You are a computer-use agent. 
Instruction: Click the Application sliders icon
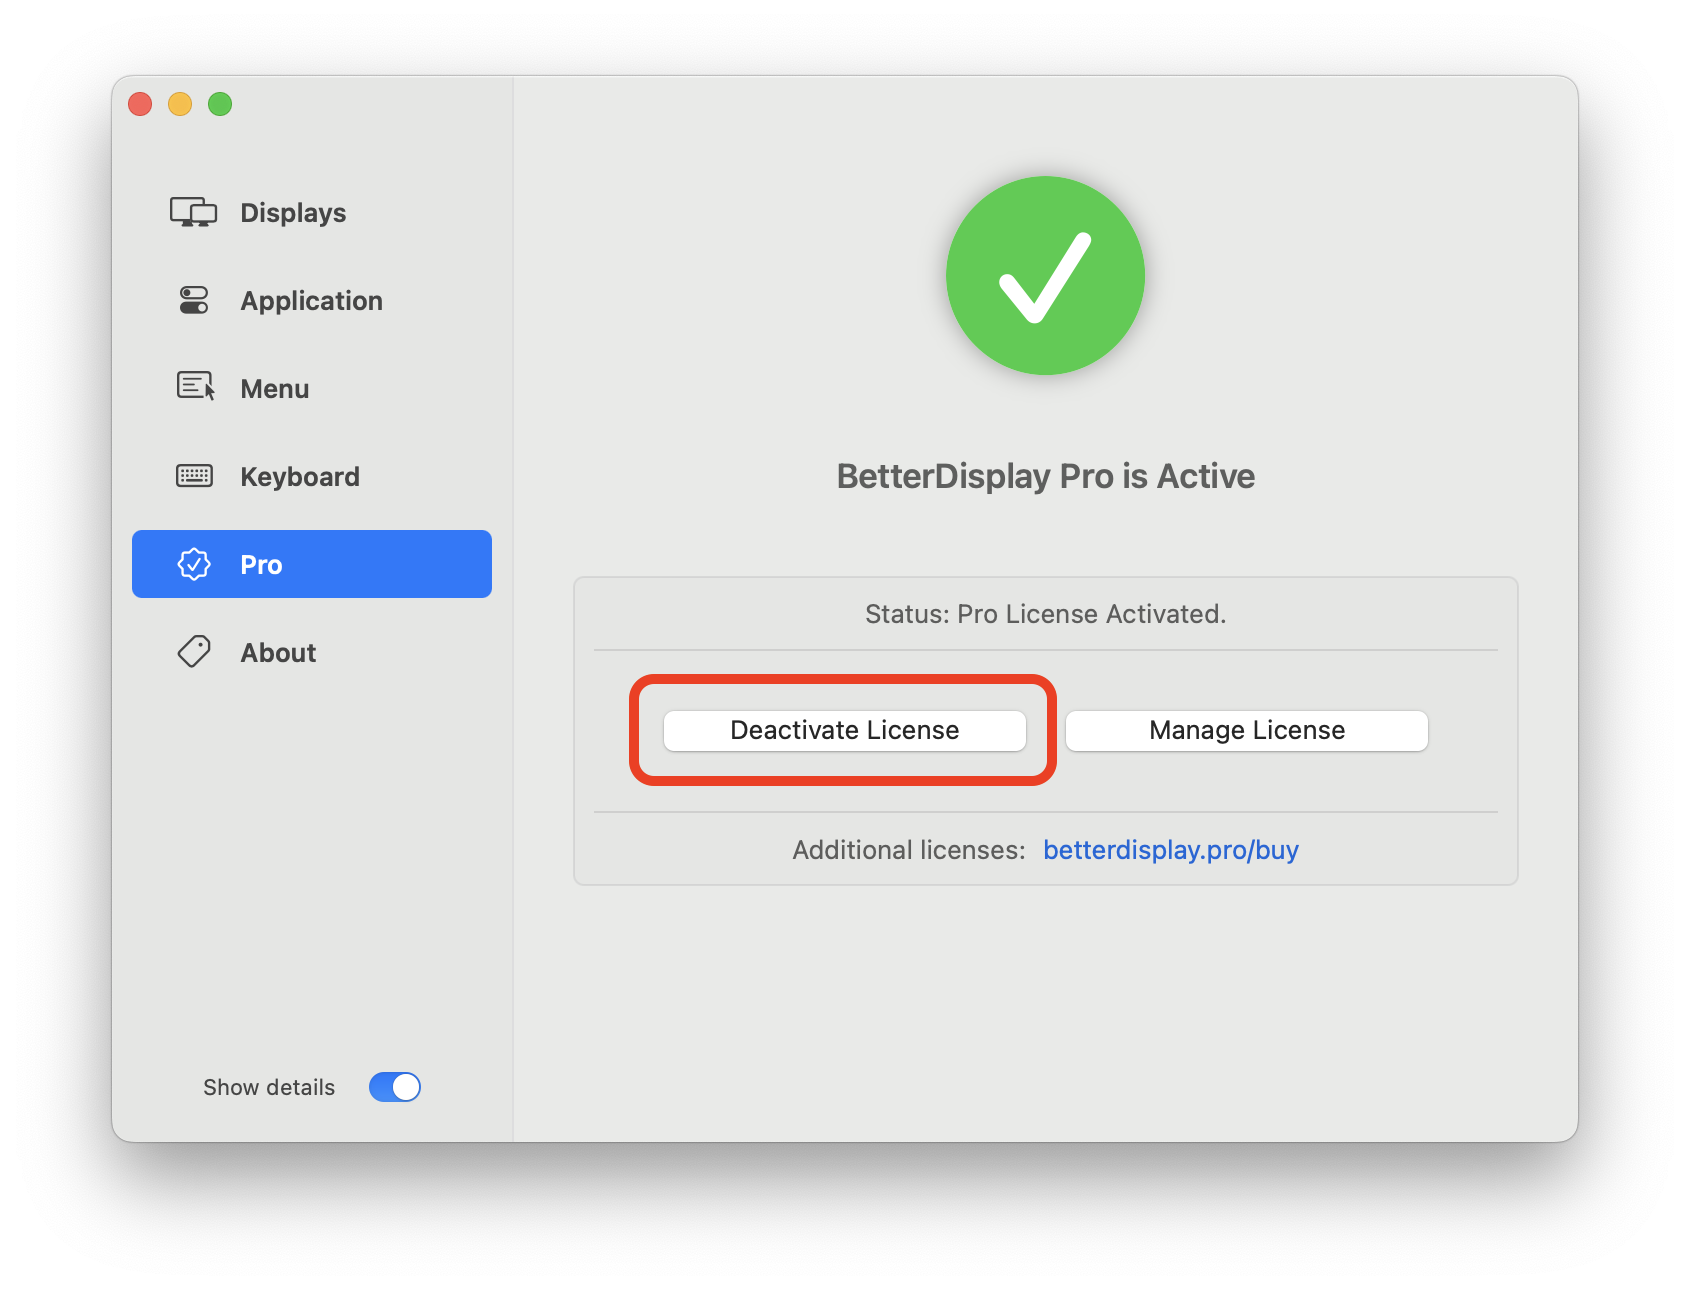[x=194, y=300]
